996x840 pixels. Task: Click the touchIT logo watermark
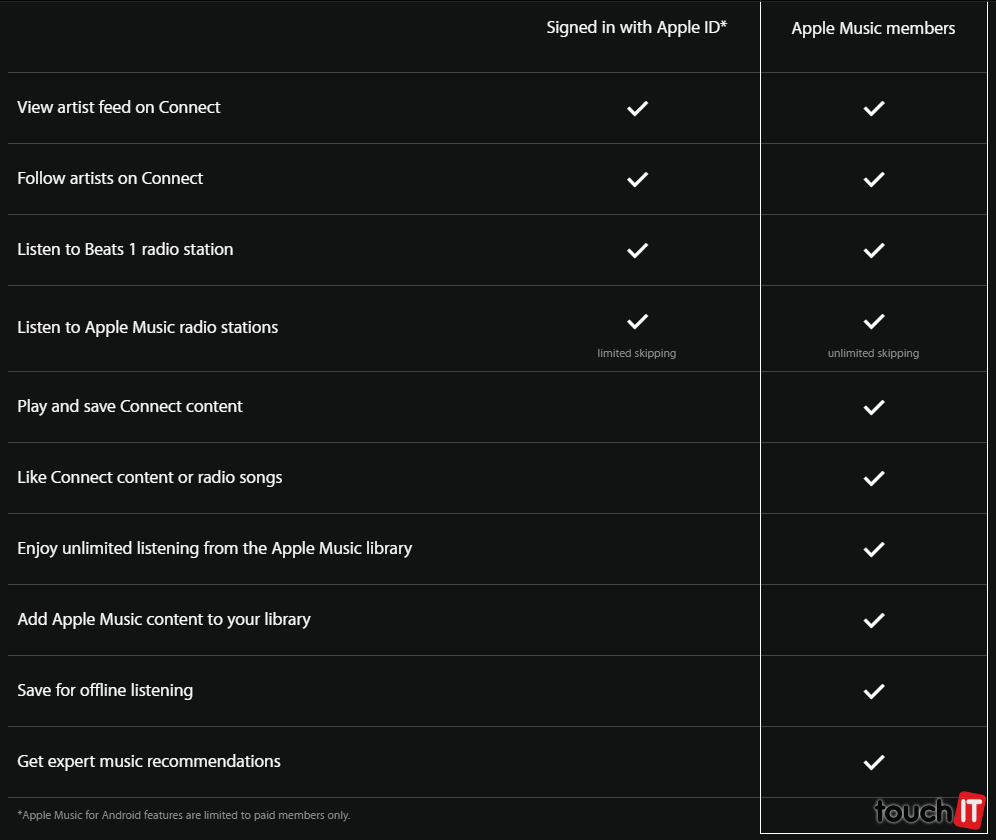(929, 810)
